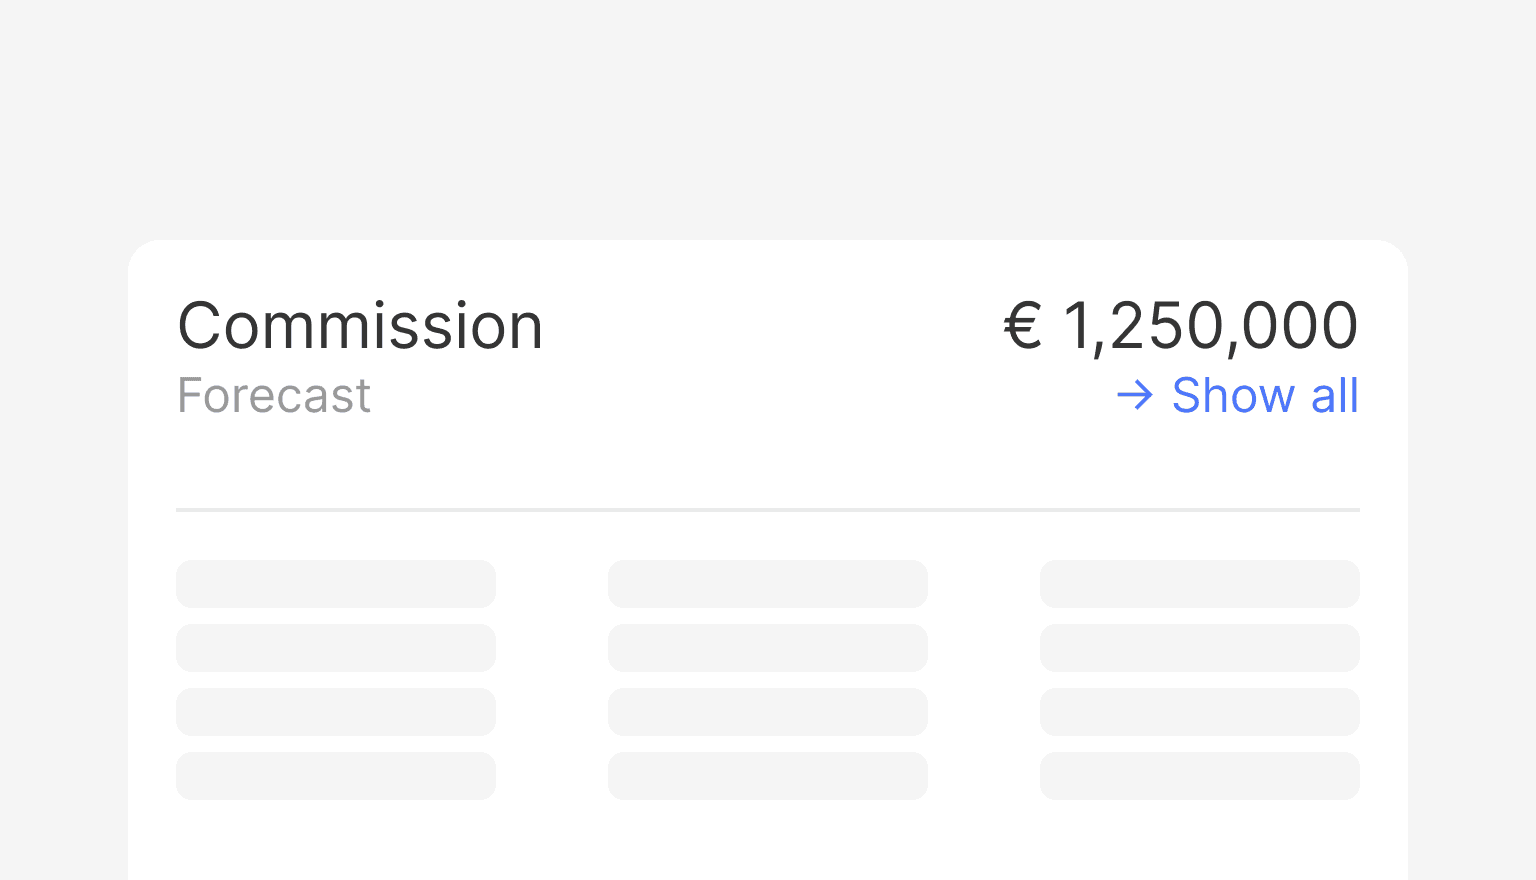Open the Show all link
This screenshot has height=880, width=1536.
[x=1264, y=395]
